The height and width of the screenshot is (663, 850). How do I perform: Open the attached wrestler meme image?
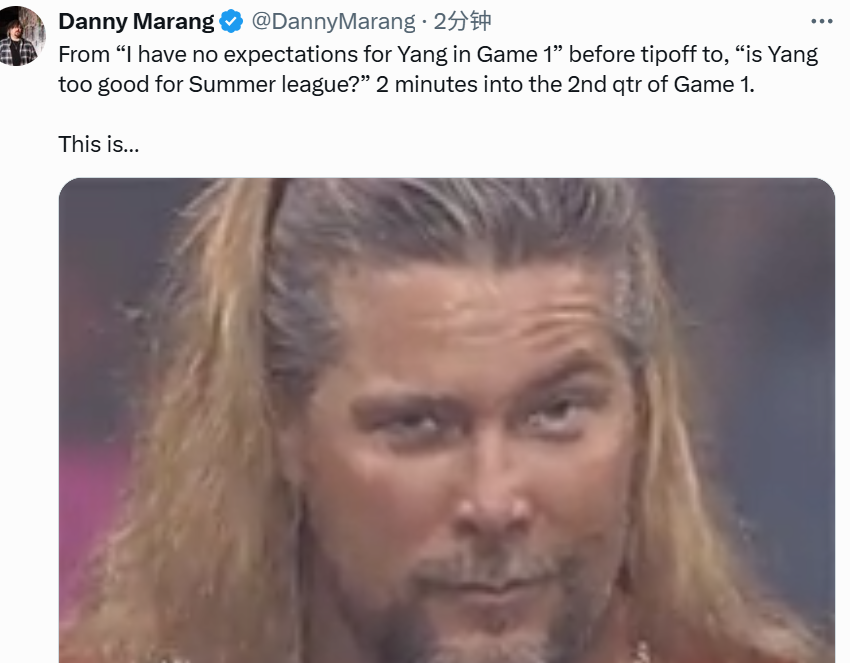coord(446,420)
